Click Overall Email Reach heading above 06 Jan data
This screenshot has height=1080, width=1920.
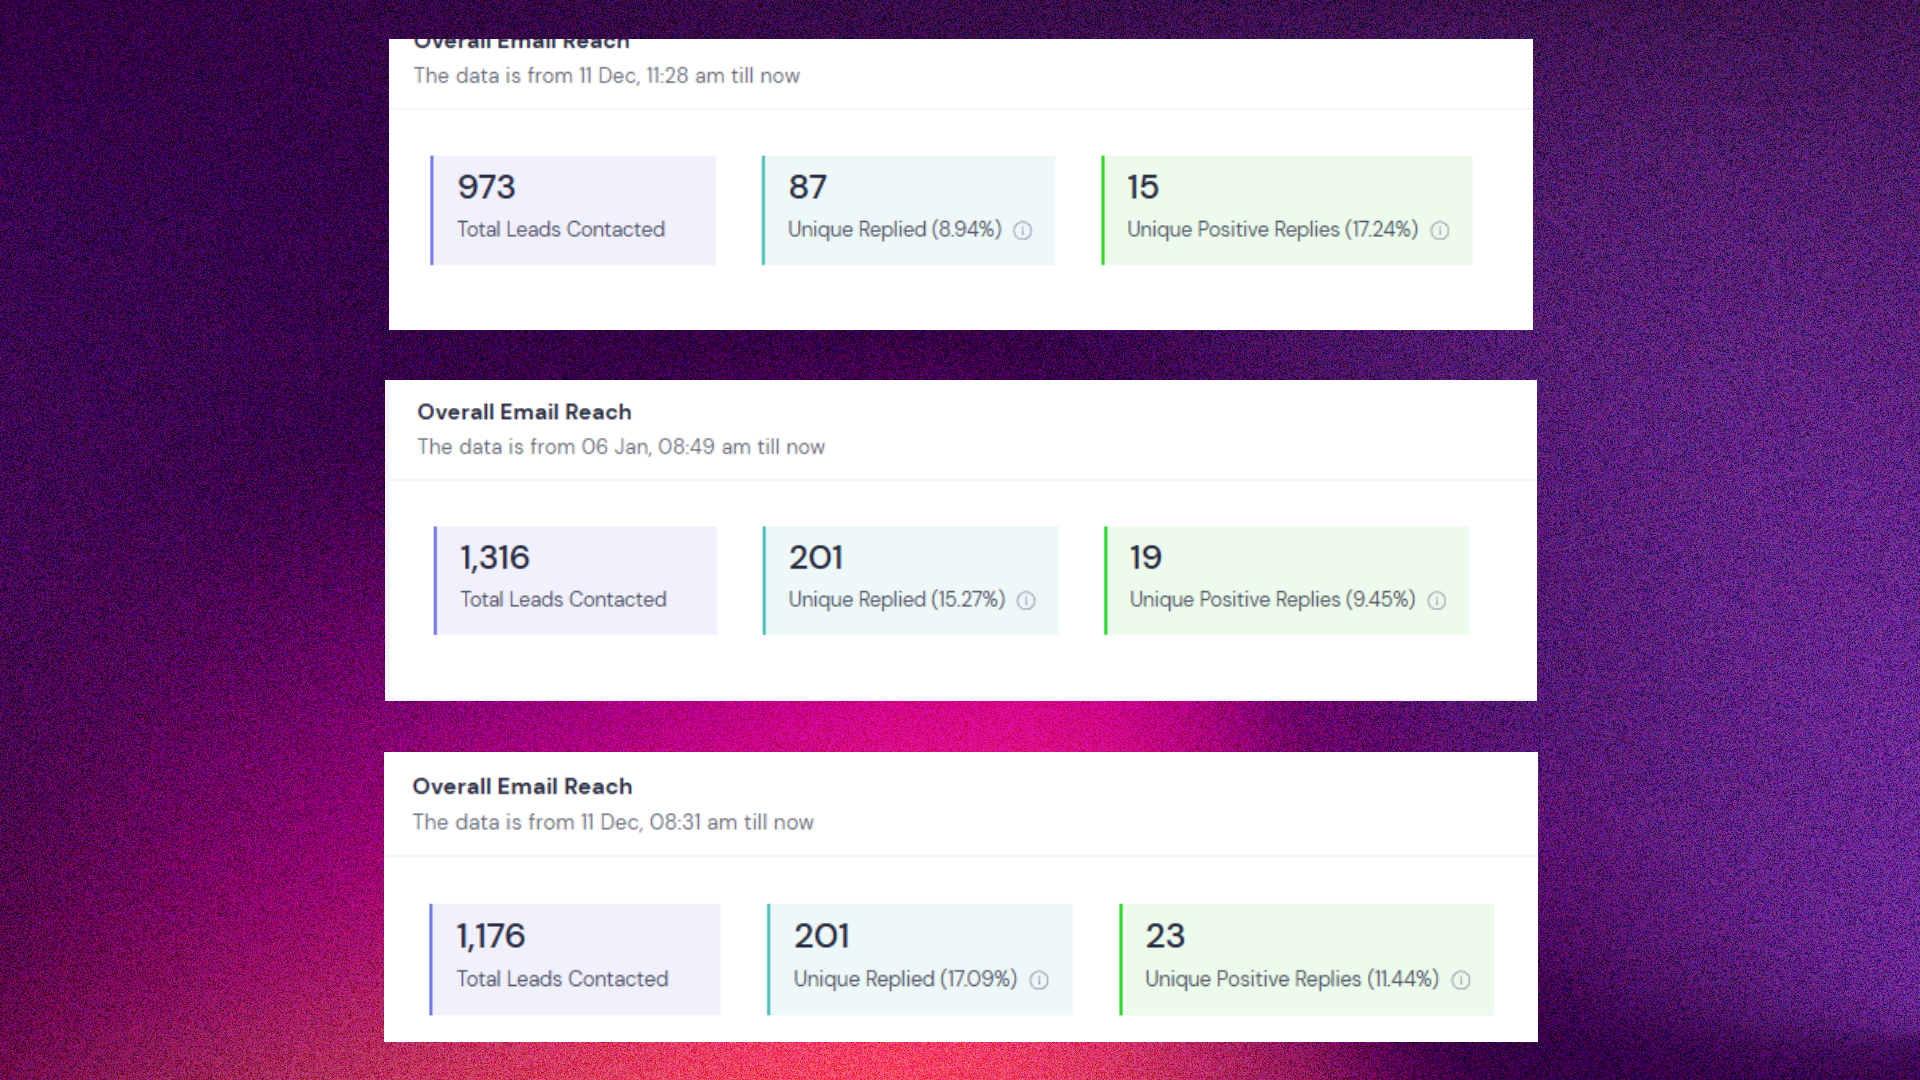pos(524,412)
